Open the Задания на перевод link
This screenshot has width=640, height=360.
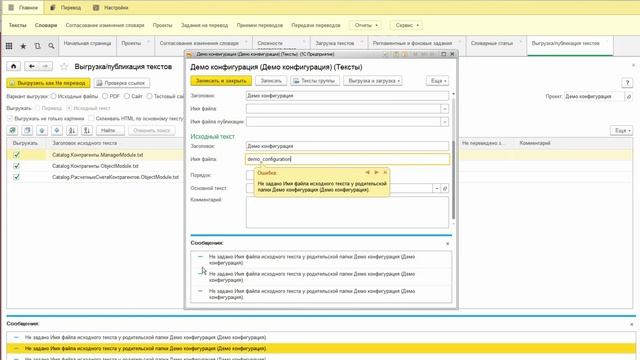point(204,25)
